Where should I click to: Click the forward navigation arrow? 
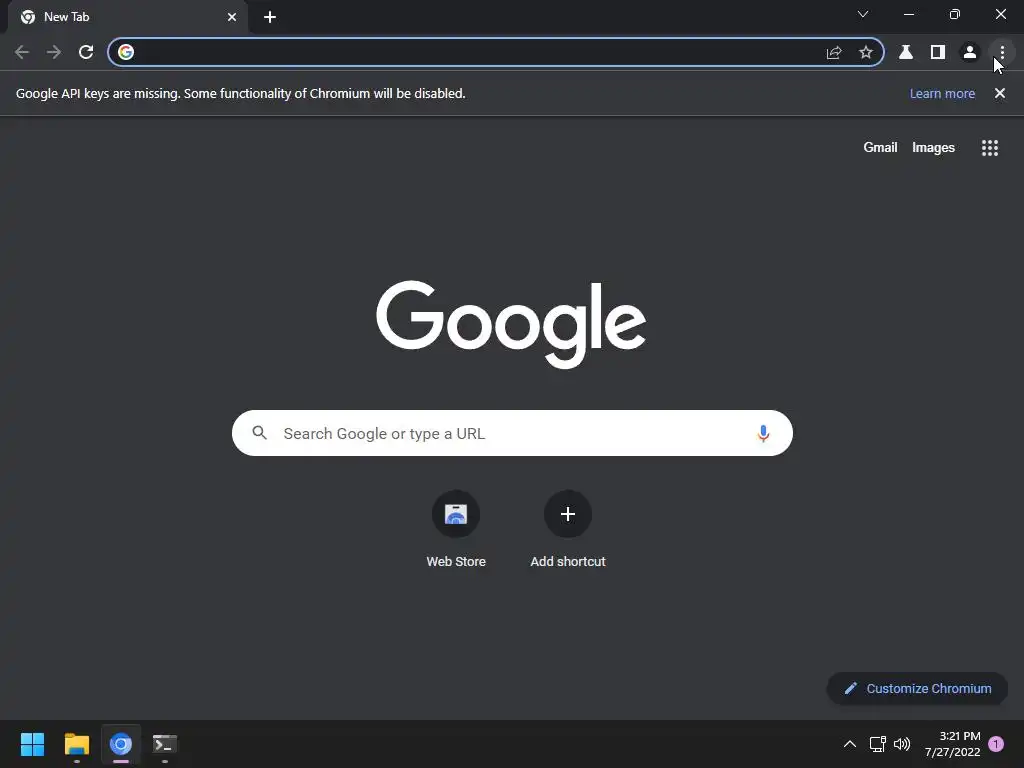[x=54, y=52]
